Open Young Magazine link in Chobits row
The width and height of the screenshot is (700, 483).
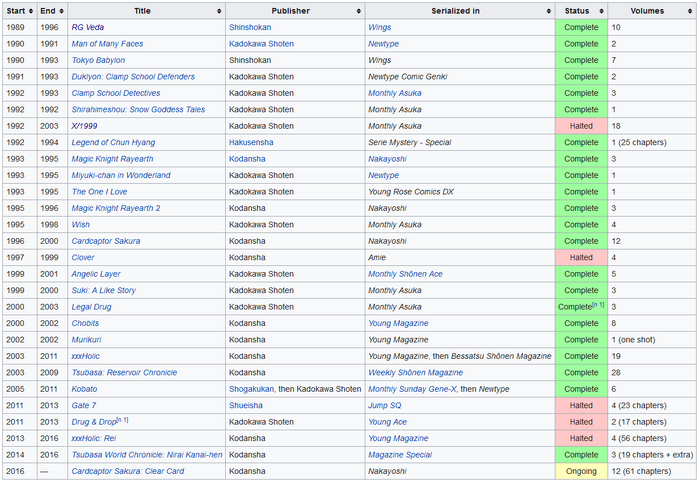pyautogui.click(x=398, y=323)
